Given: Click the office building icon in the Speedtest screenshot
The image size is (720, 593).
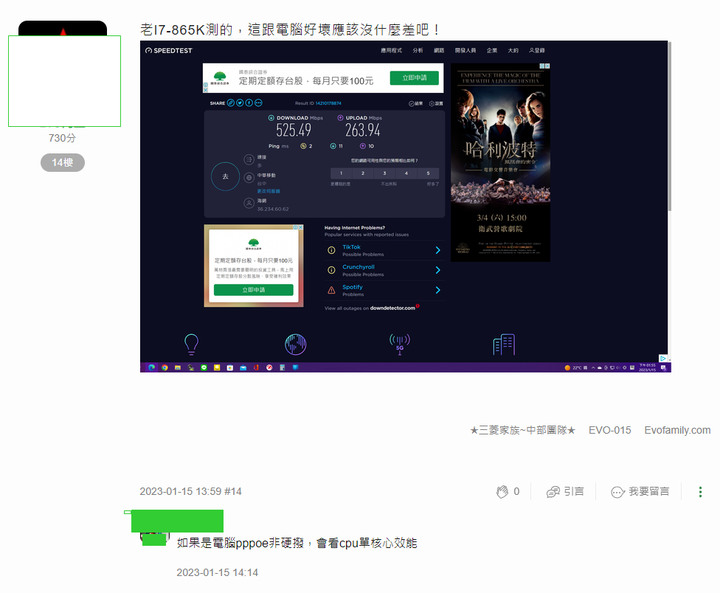Looking at the screenshot, I should pyautogui.click(x=504, y=345).
